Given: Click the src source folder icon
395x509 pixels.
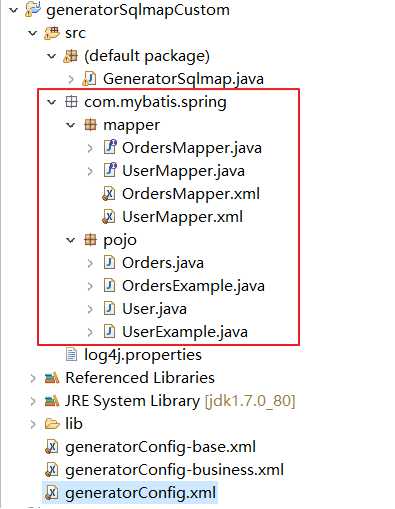Looking at the screenshot, I should (52, 33).
